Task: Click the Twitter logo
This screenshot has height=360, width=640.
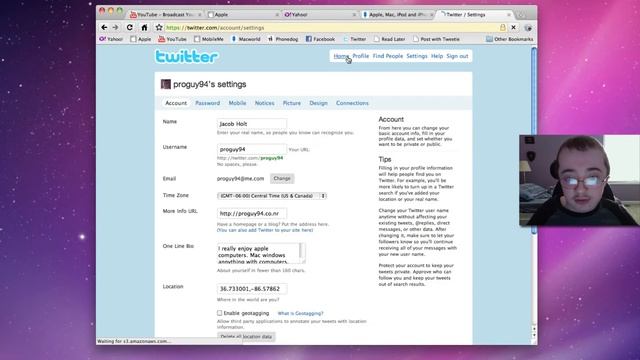Action: [x=187, y=56]
